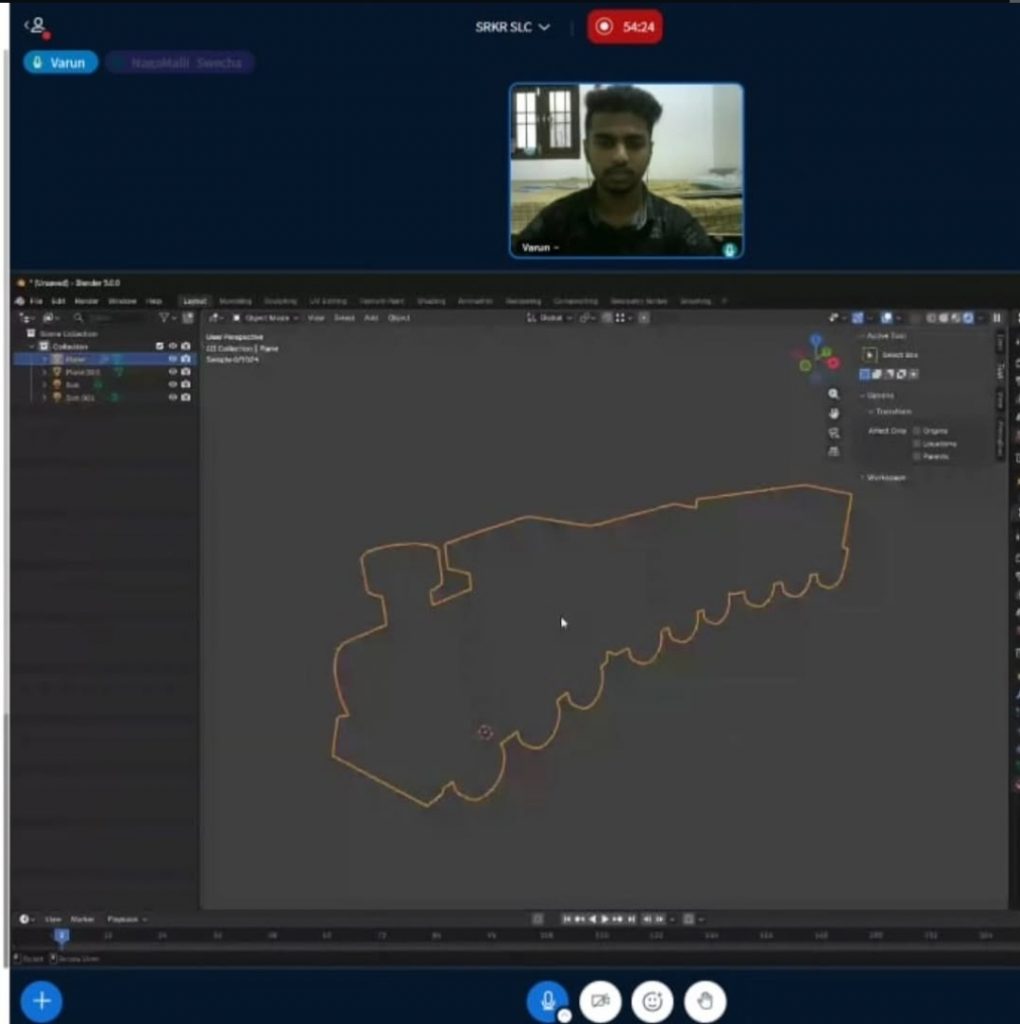Open the Object Mode dropdown
1020x1024 pixels.
coord(264,318)
